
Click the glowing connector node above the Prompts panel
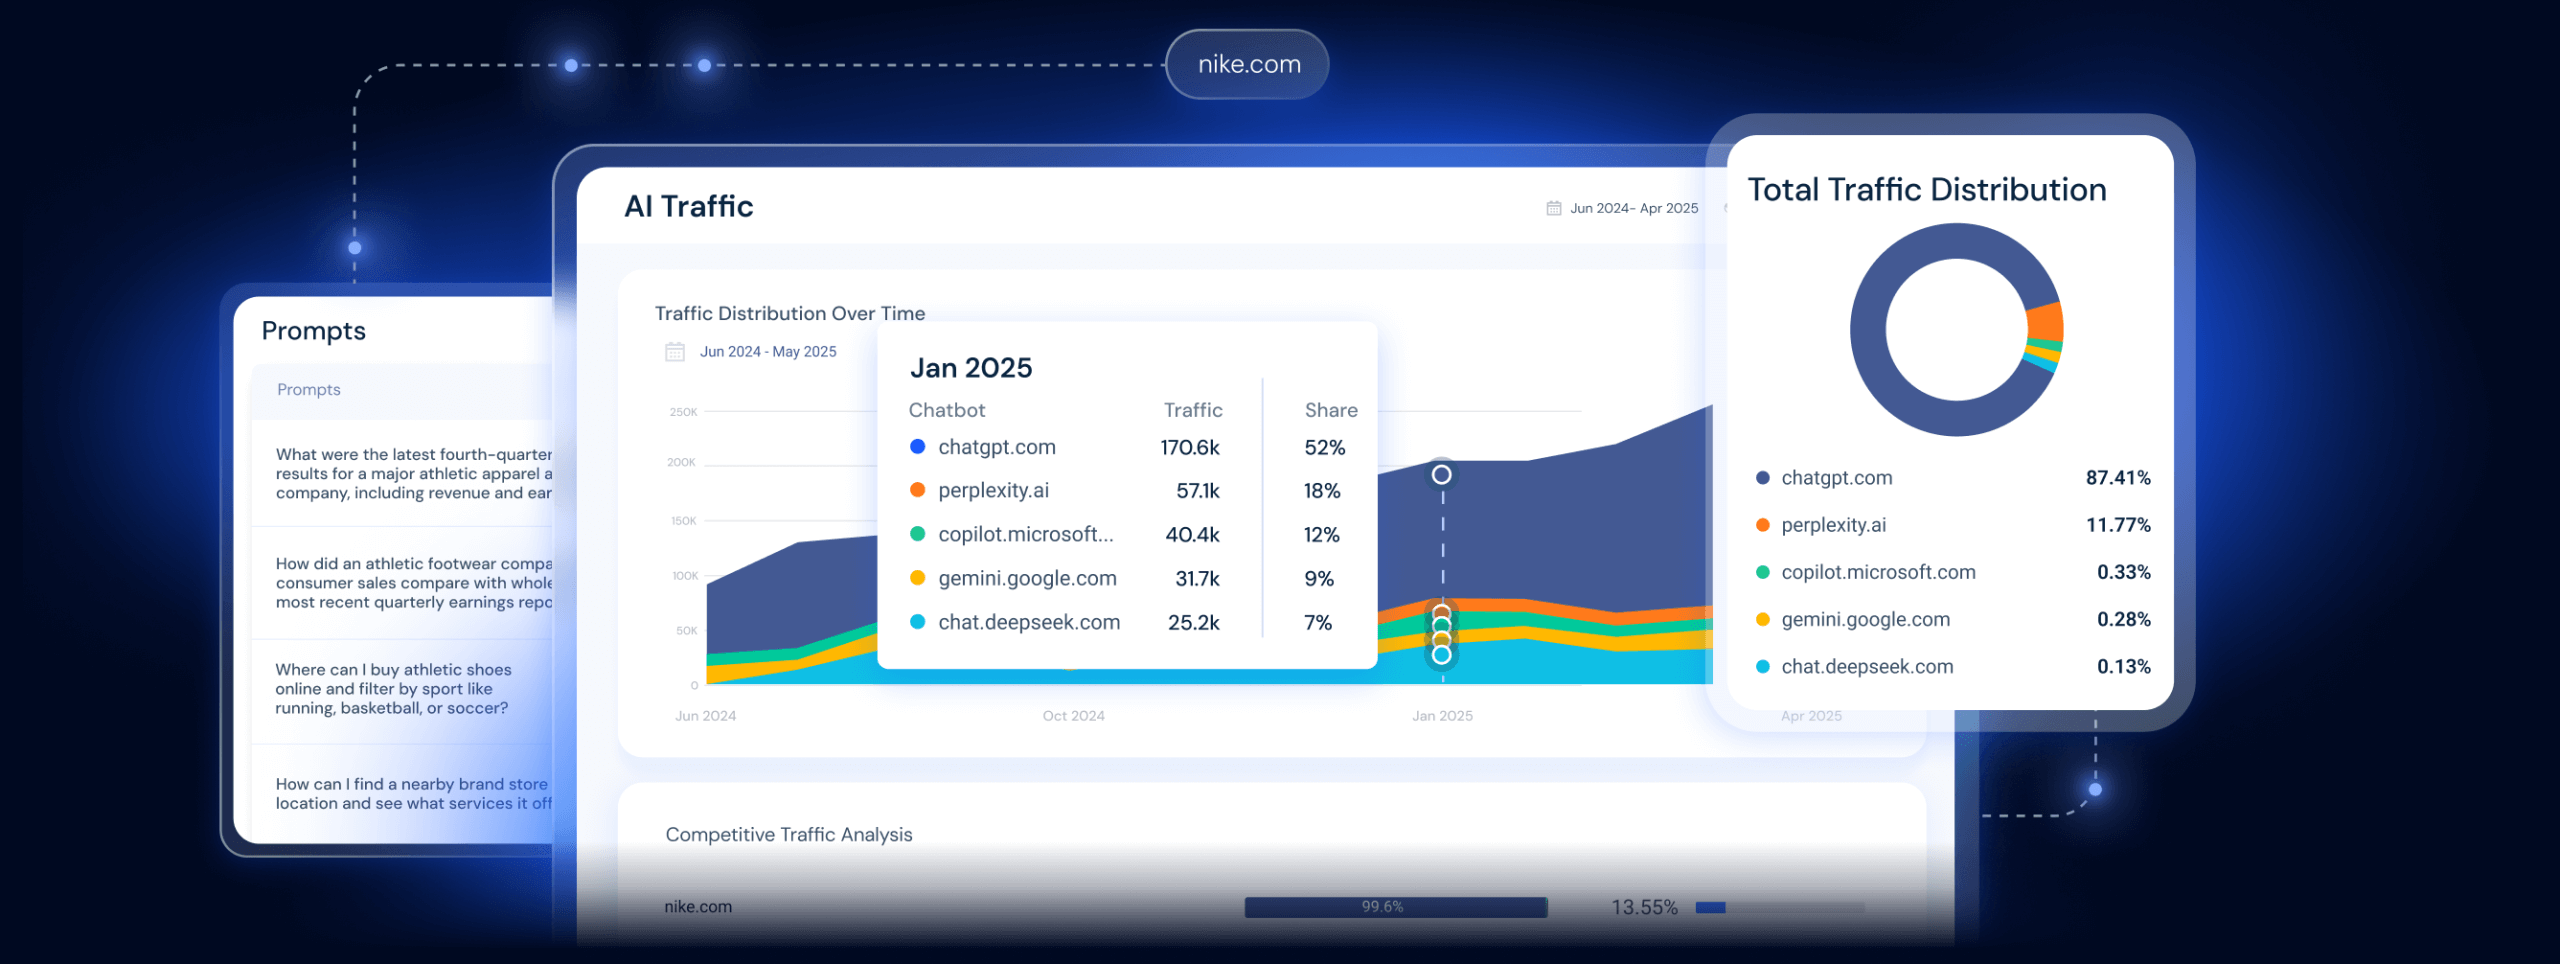[354, 245]
